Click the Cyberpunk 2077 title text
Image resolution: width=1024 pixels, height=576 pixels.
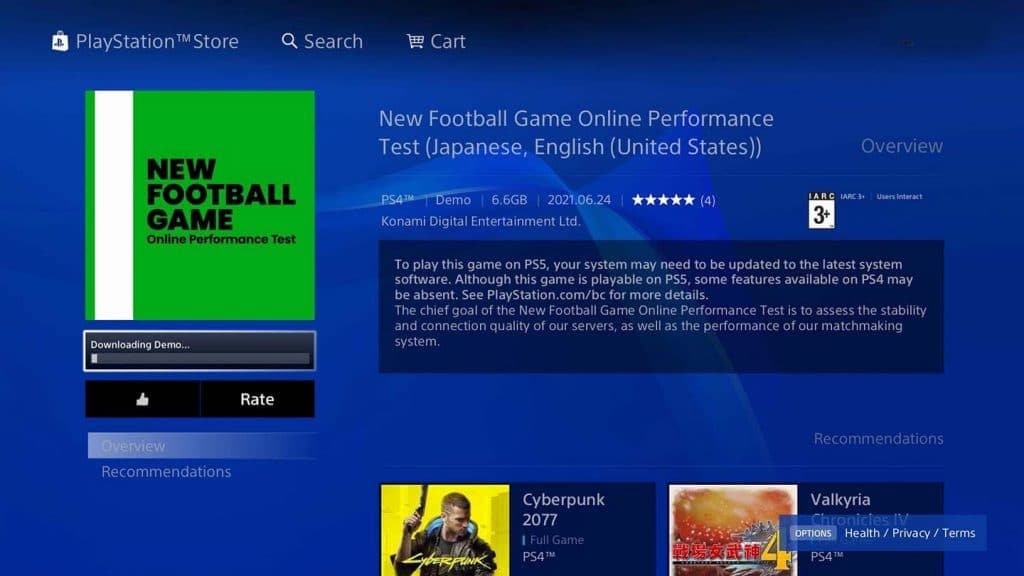pos(563,509)
